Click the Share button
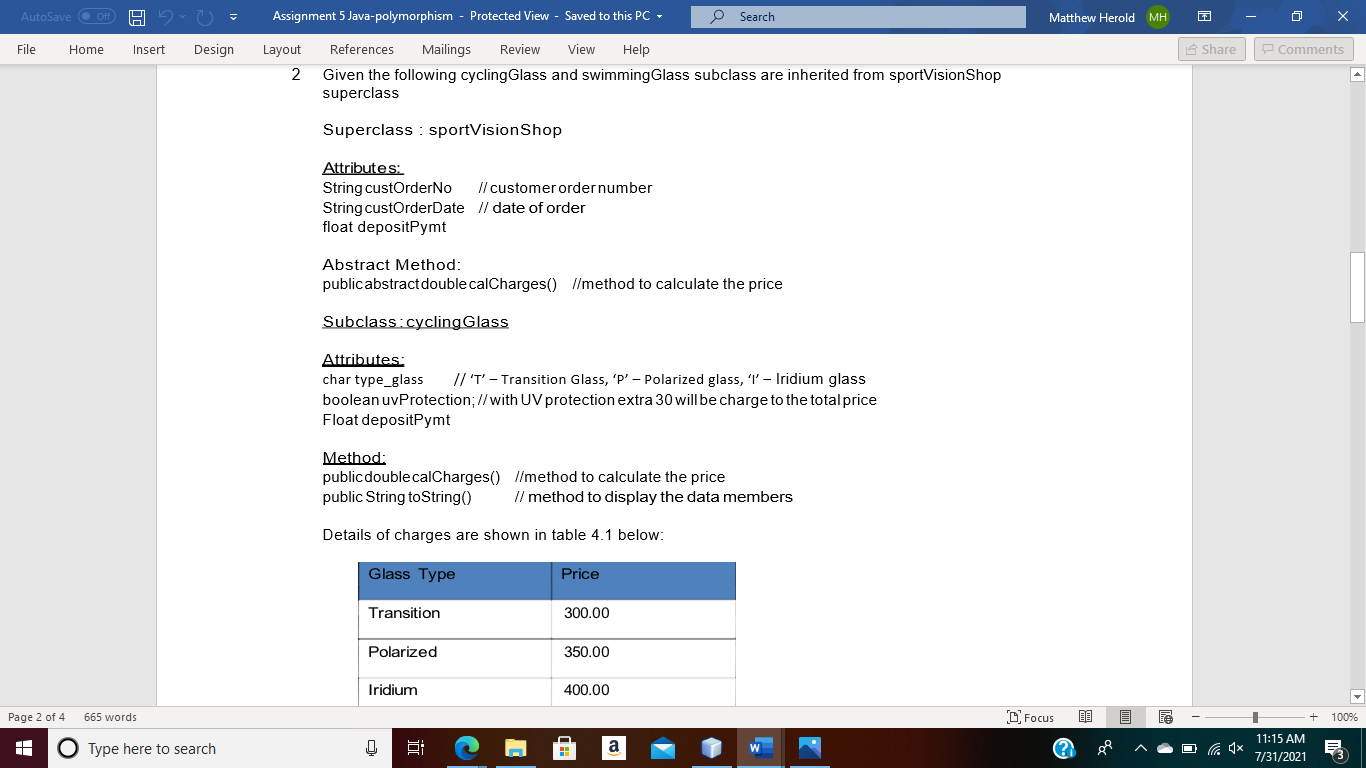Image resolution: width=1366 pixels, height=768 pixels. (1211, 48)
